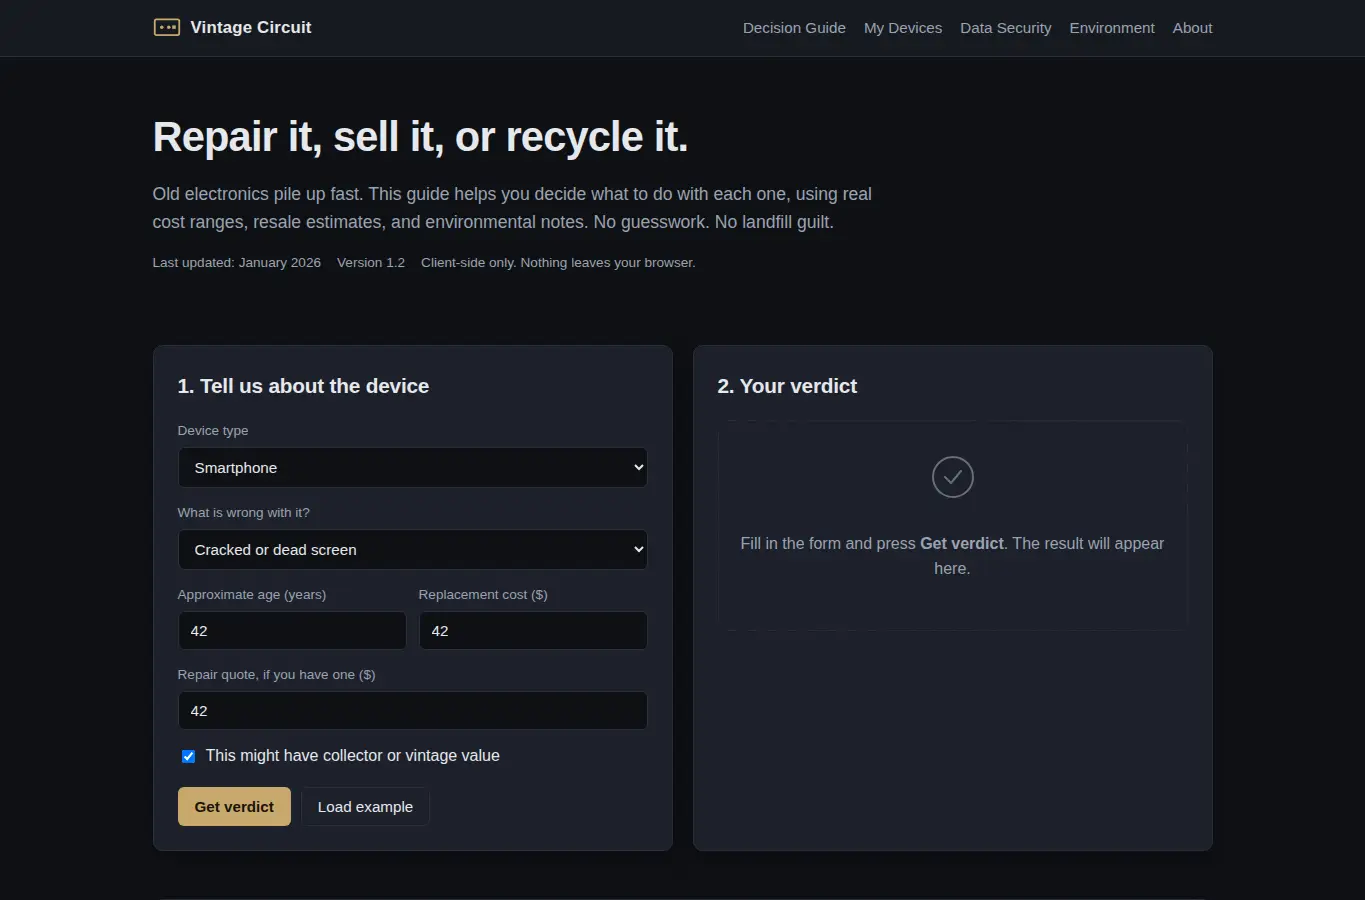Click the Vintage Circuit brand name

[x=251, y=27]
